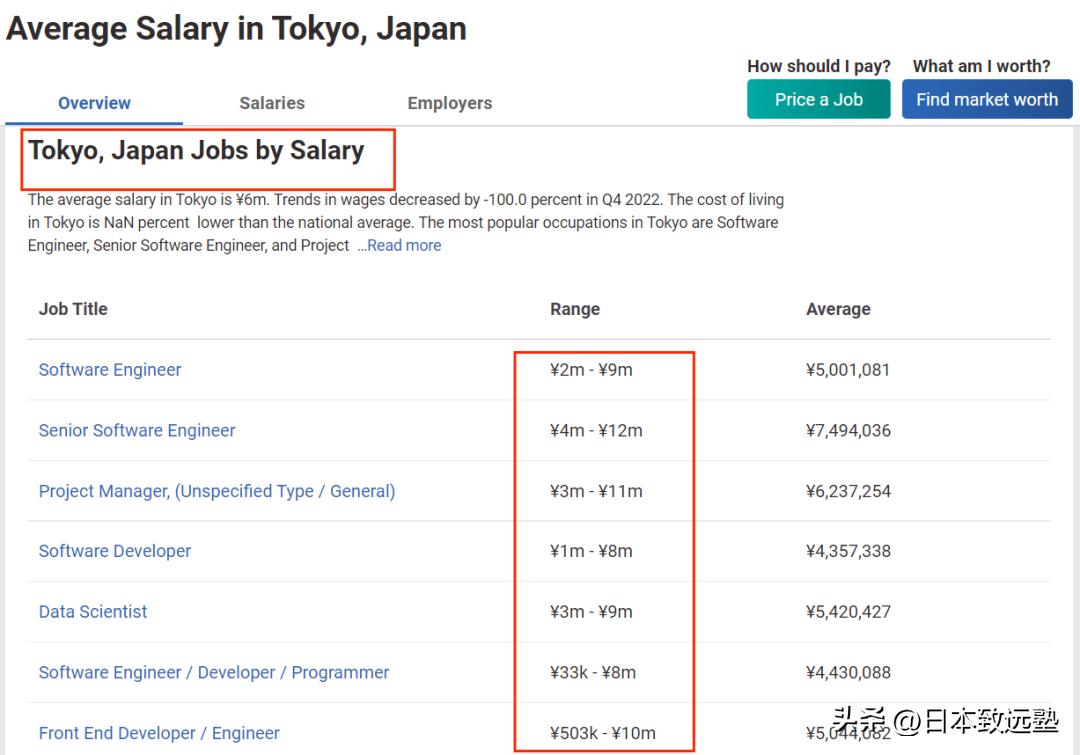Open the Front End Developer / Engineer link
This screenshot has height=755, width=1080.
(x=159, y=733)
